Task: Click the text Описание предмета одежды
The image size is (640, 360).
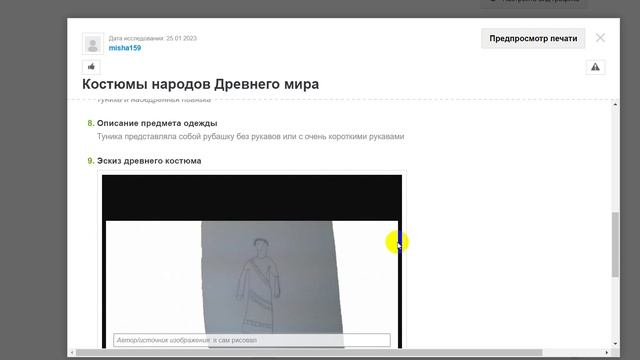Action: pos(157,123)
